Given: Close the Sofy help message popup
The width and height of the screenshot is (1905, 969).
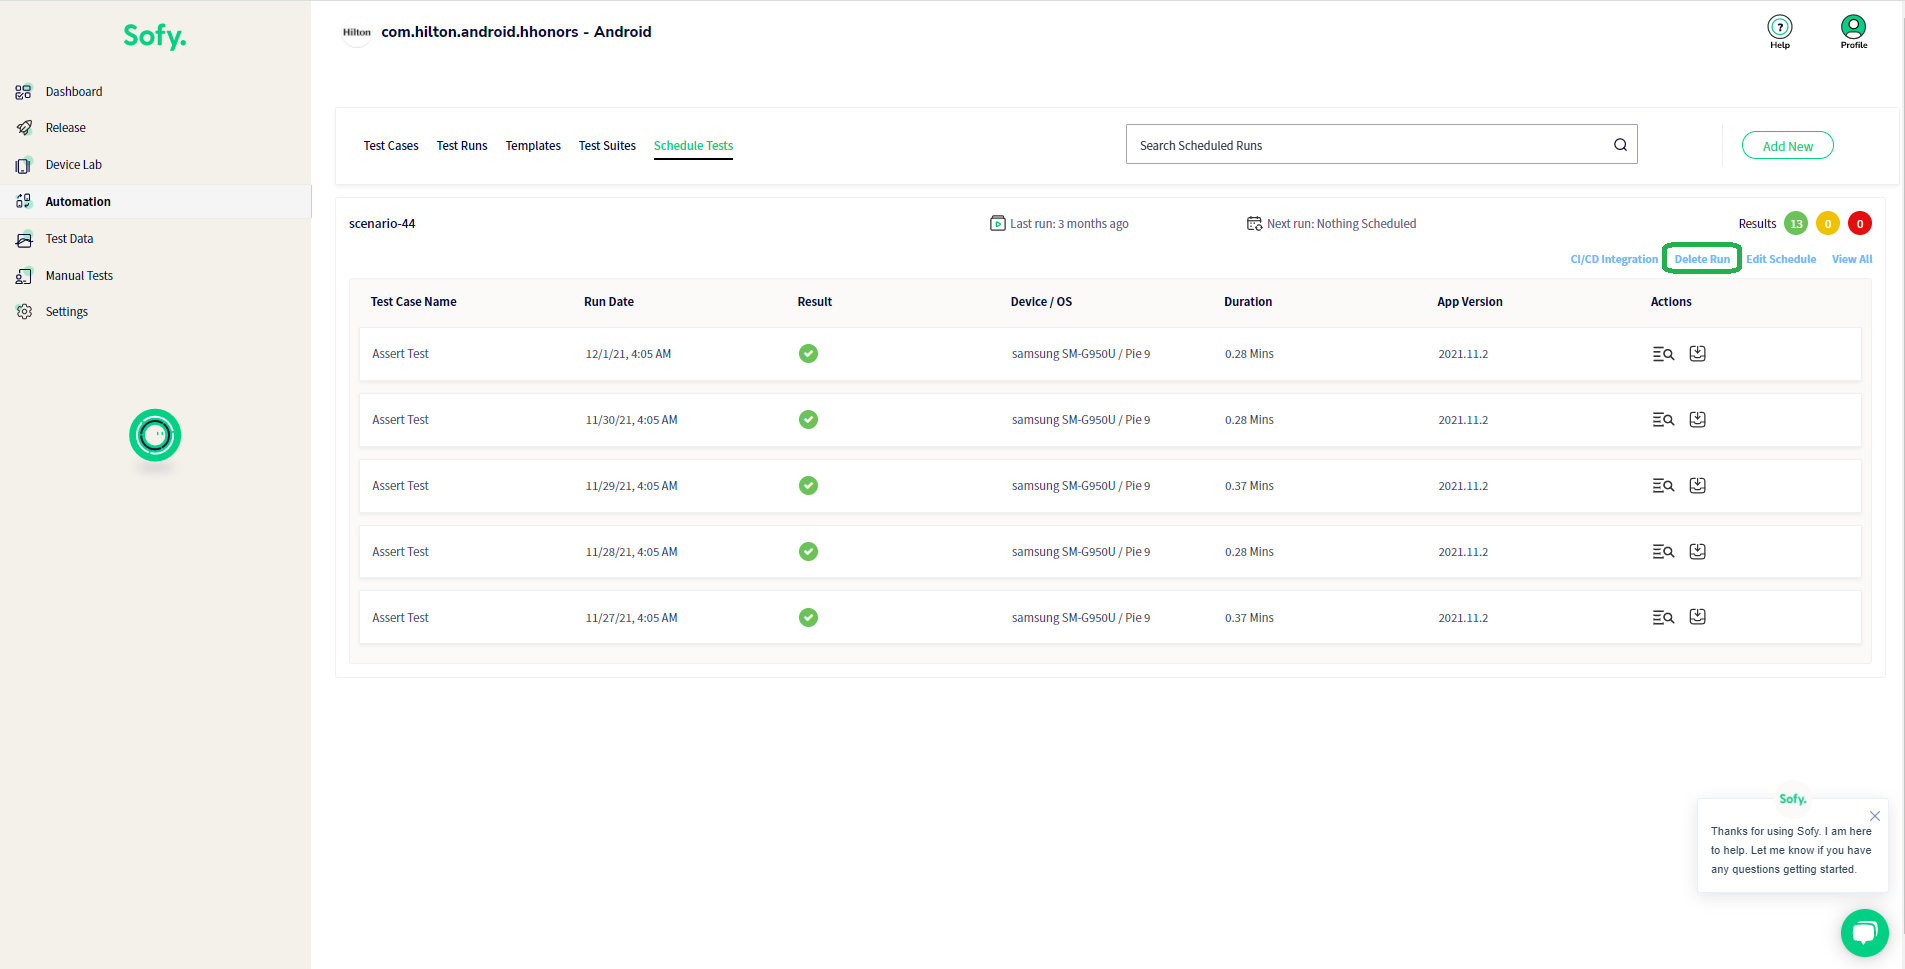Looking at the screenshot, I should [x=1875, y=816].
